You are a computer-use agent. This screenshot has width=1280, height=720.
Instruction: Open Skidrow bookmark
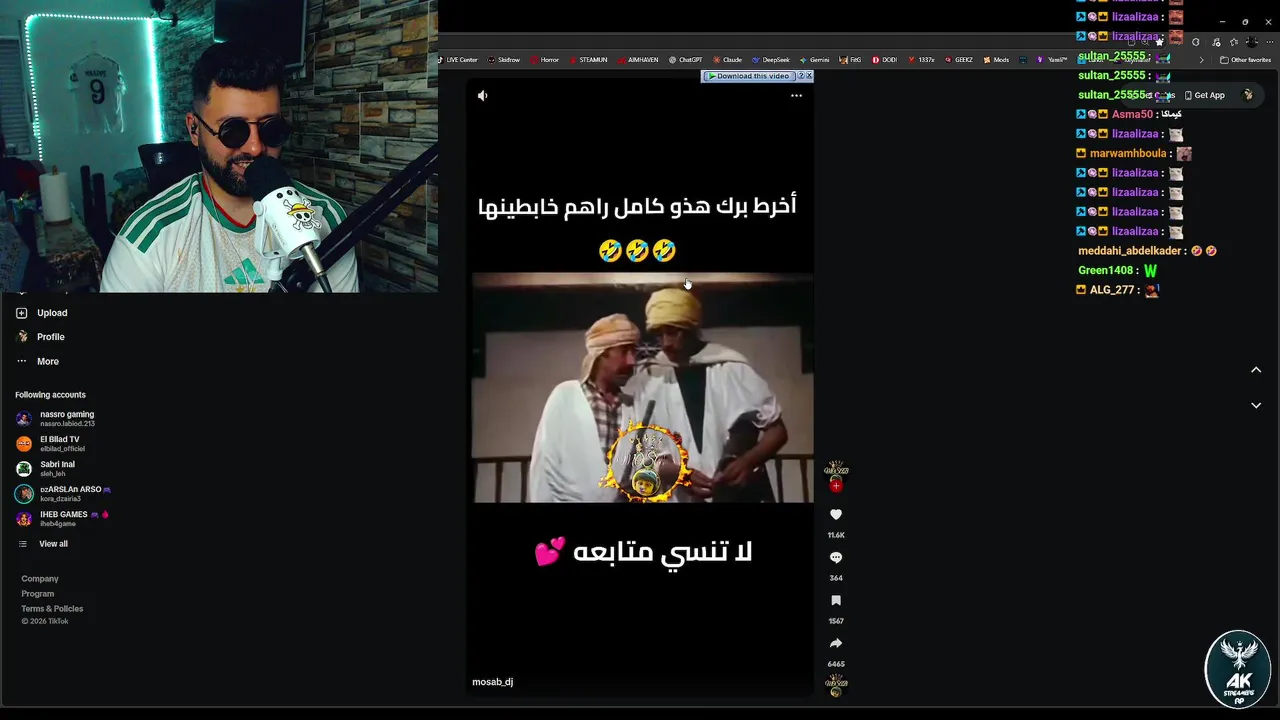[504, 60]
